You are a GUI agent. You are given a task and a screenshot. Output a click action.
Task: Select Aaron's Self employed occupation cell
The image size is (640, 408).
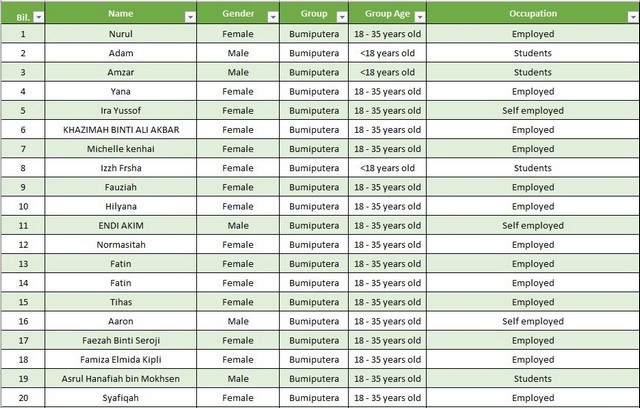[x=532, y=322]
